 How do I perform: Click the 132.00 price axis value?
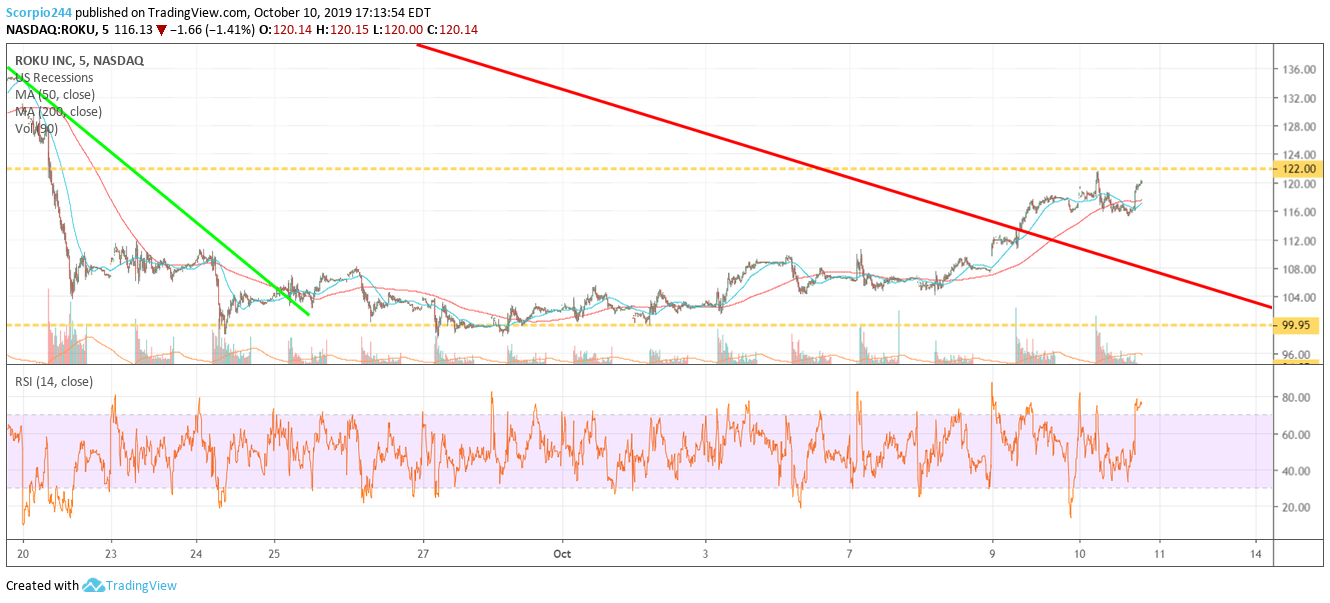point(1297,99)
